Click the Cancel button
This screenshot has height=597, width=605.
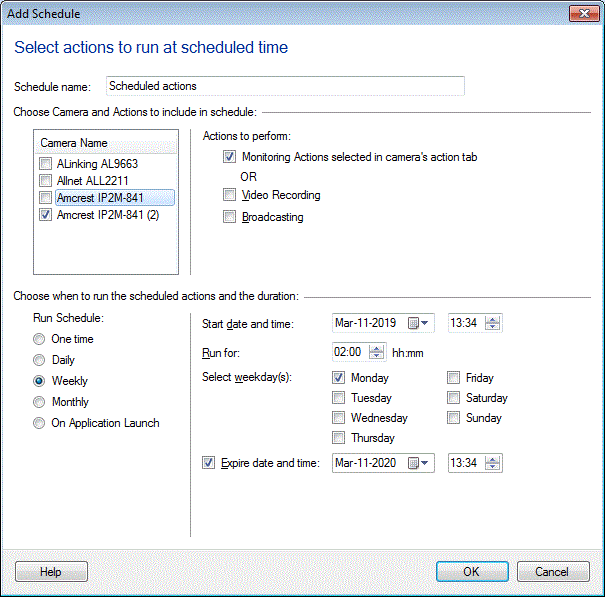pyautogui.click(x=551, y=572)
